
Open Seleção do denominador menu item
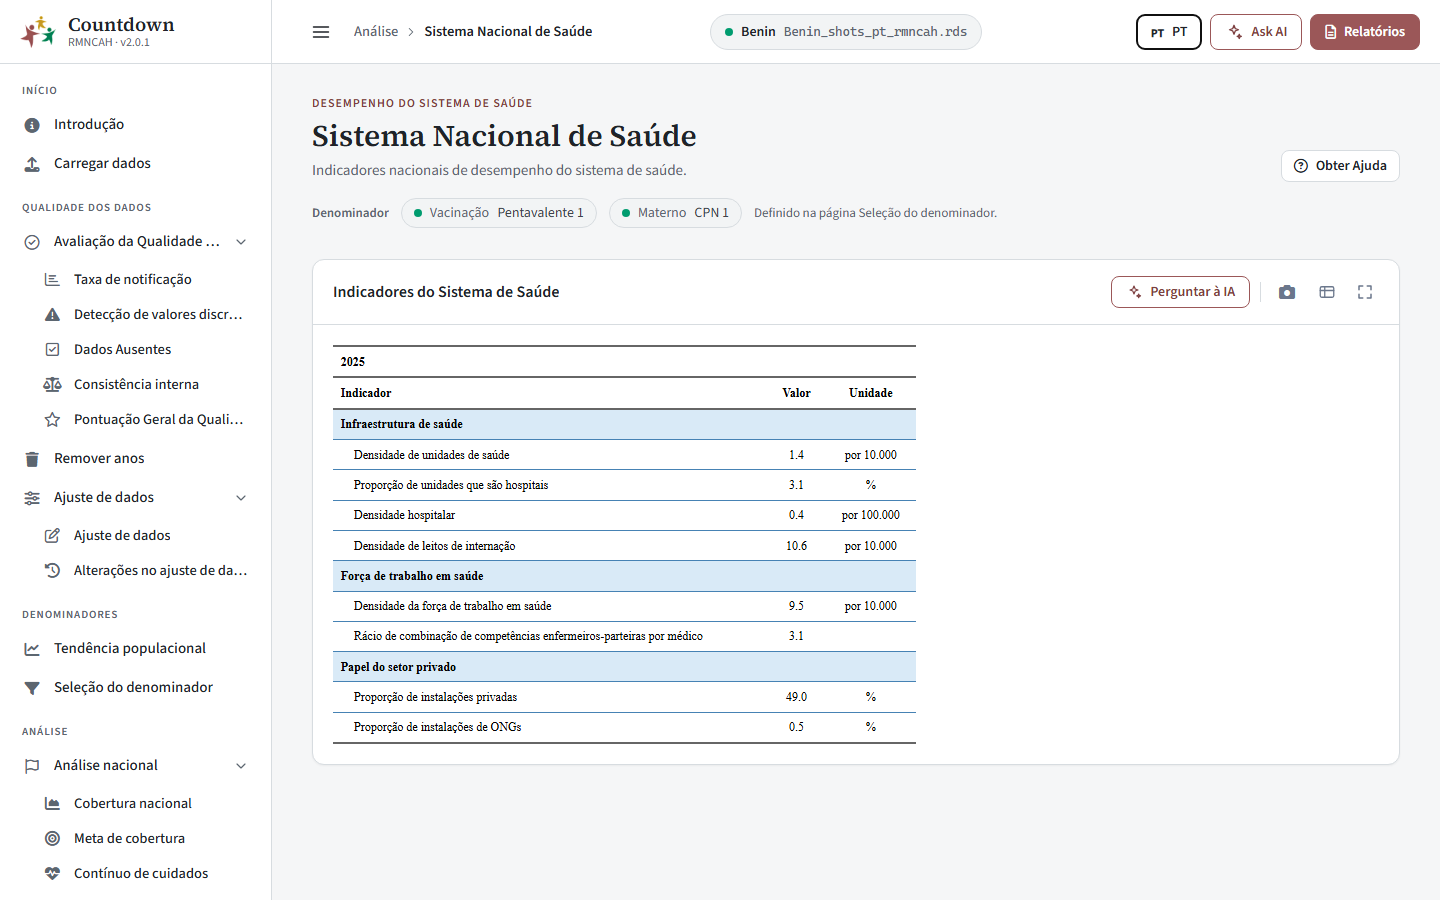click(x=135, y=688)
